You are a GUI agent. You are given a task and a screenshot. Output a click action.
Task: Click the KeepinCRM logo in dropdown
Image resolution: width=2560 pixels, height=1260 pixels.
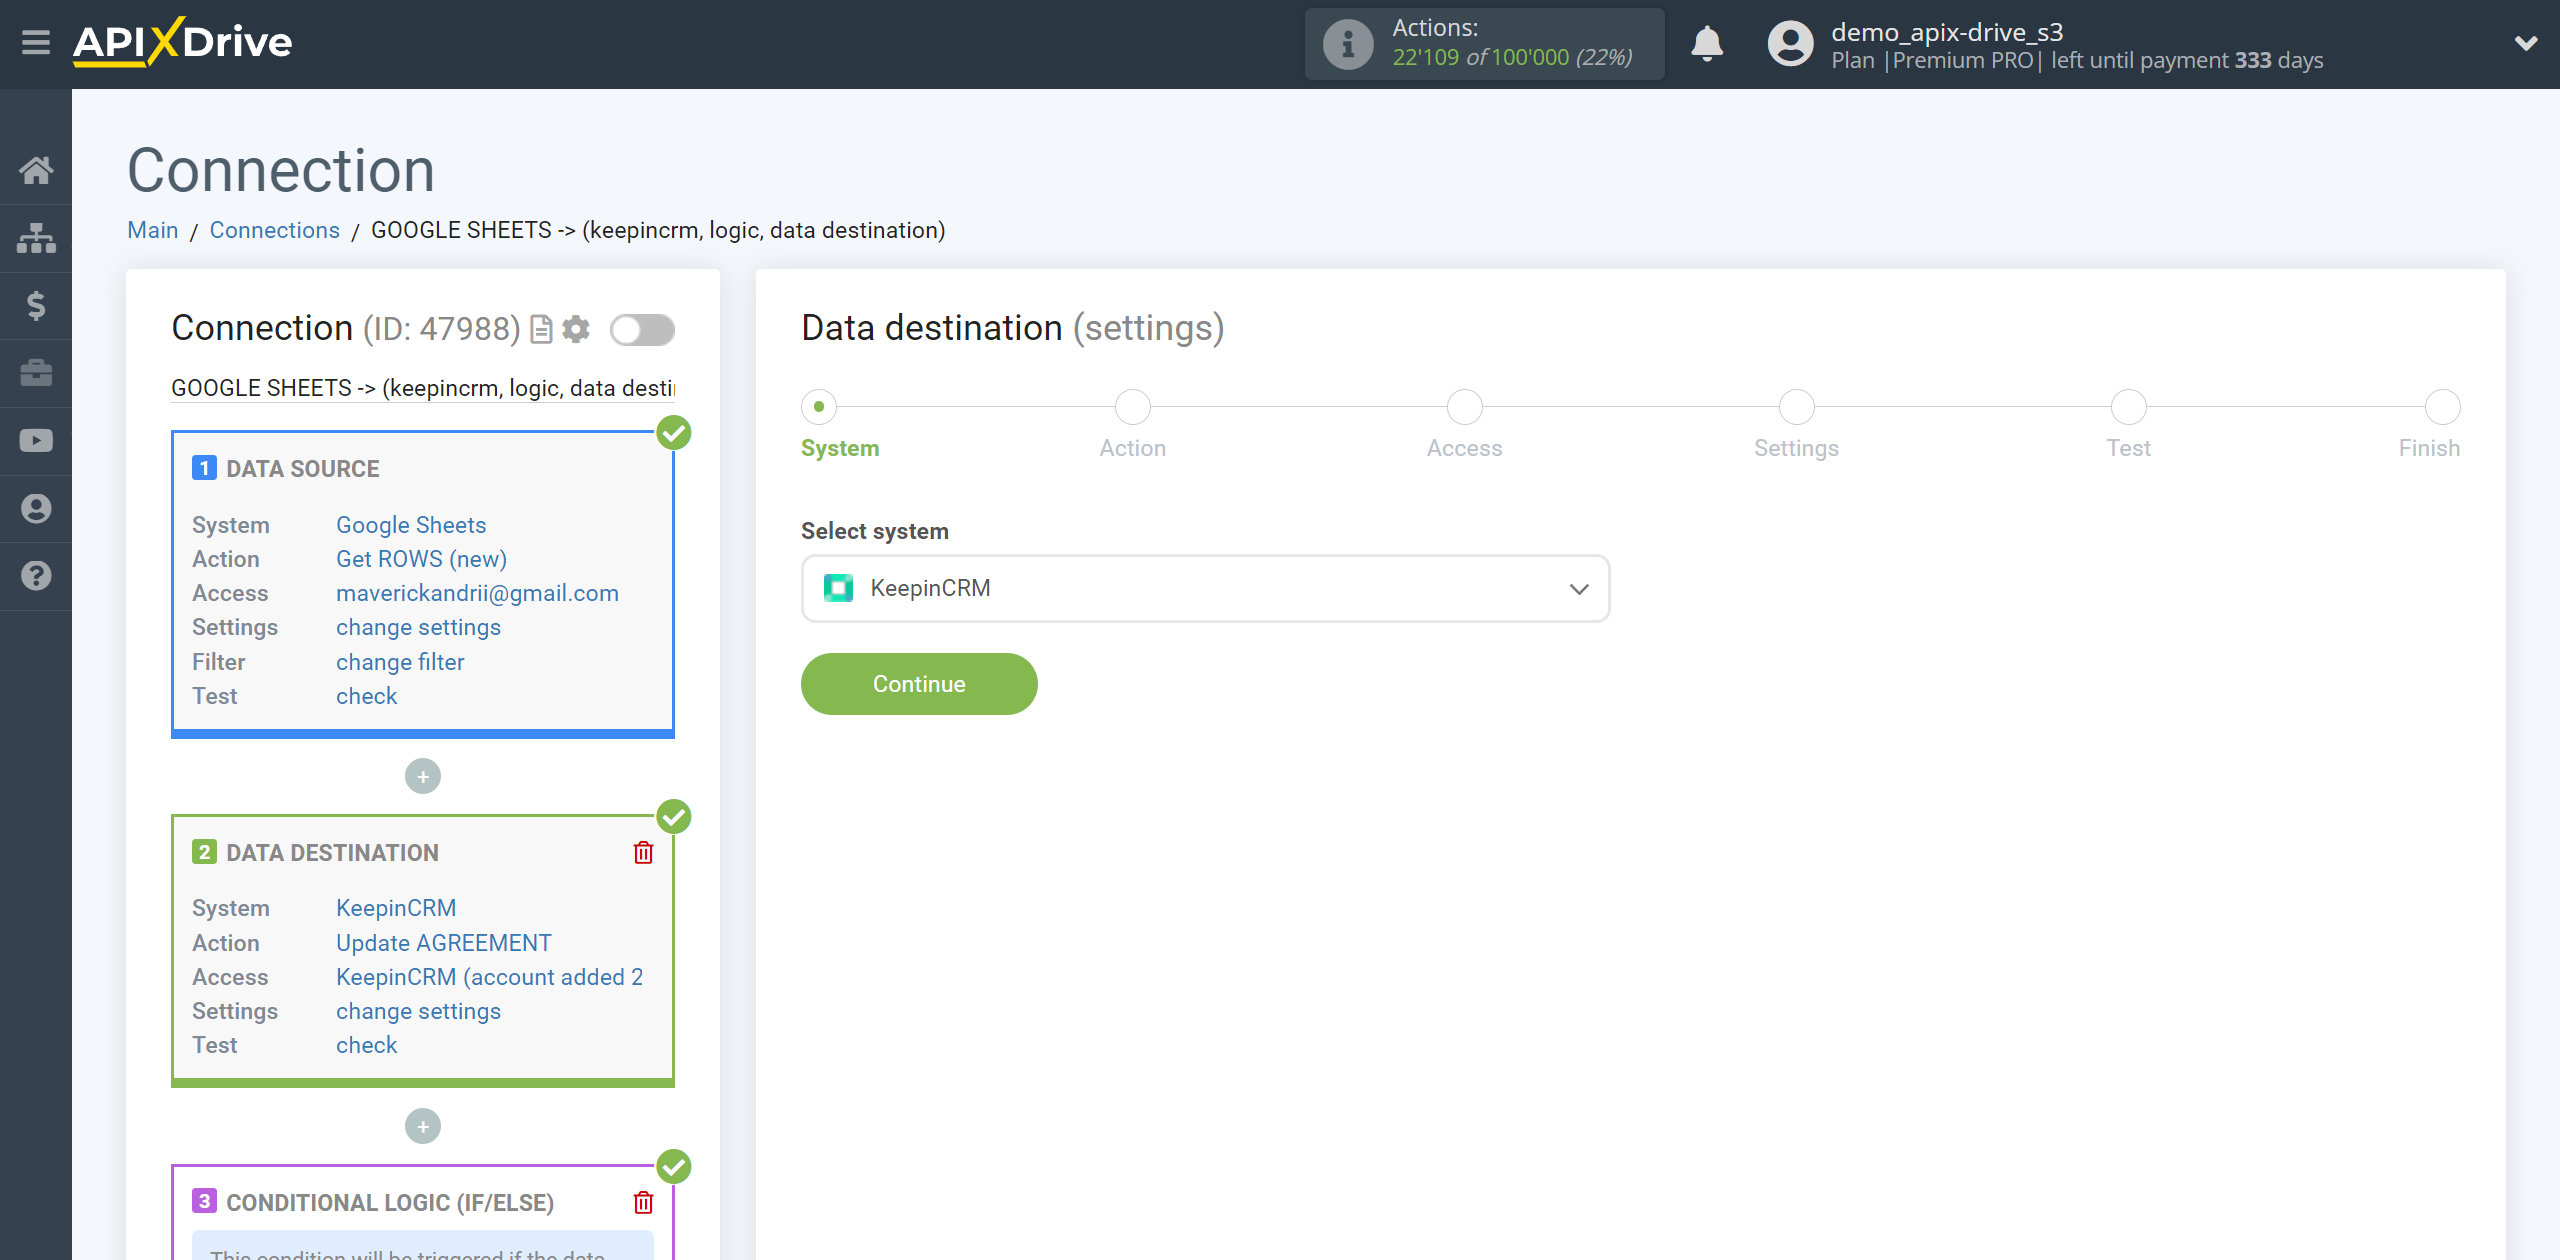(x=838, y=588)
